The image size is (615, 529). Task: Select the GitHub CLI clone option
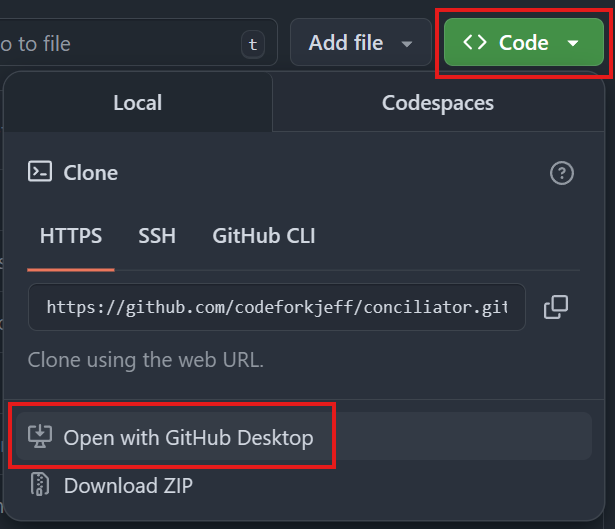[x=264, y=236]
